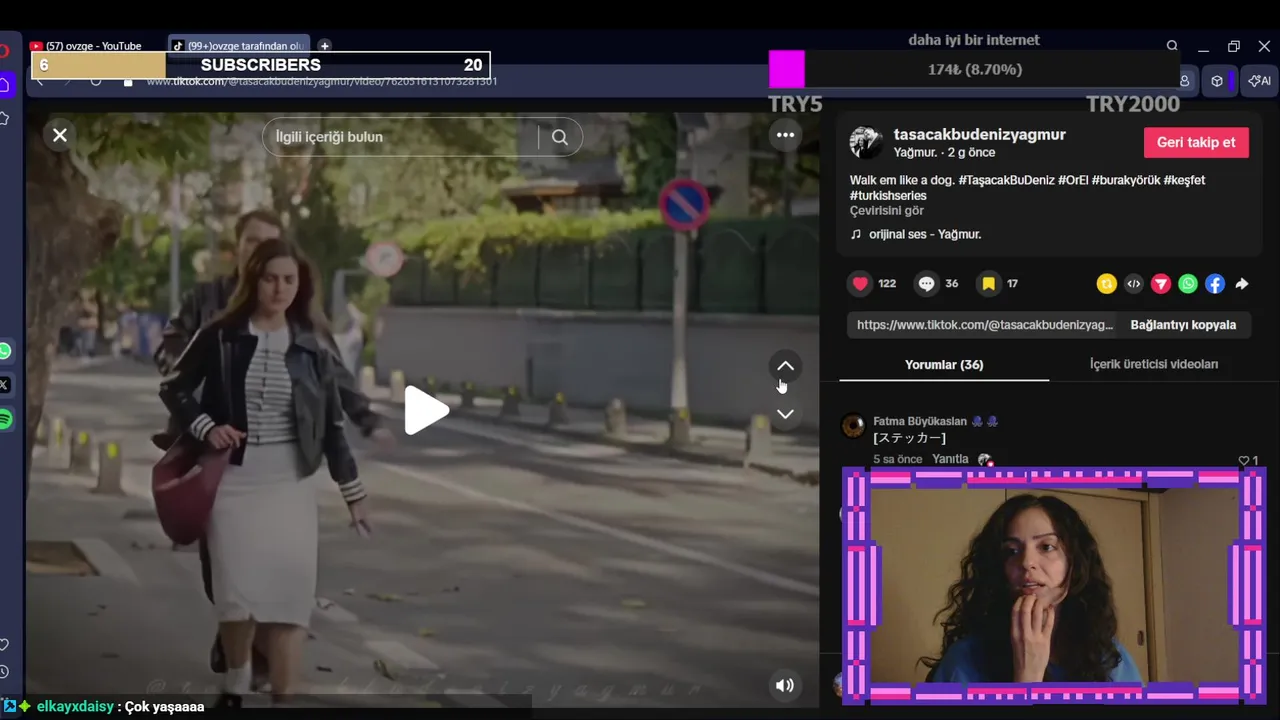Open tasacakbudenizyagmur profile avatar
This screenshot has height=720, width=1280.
[866, 142]
